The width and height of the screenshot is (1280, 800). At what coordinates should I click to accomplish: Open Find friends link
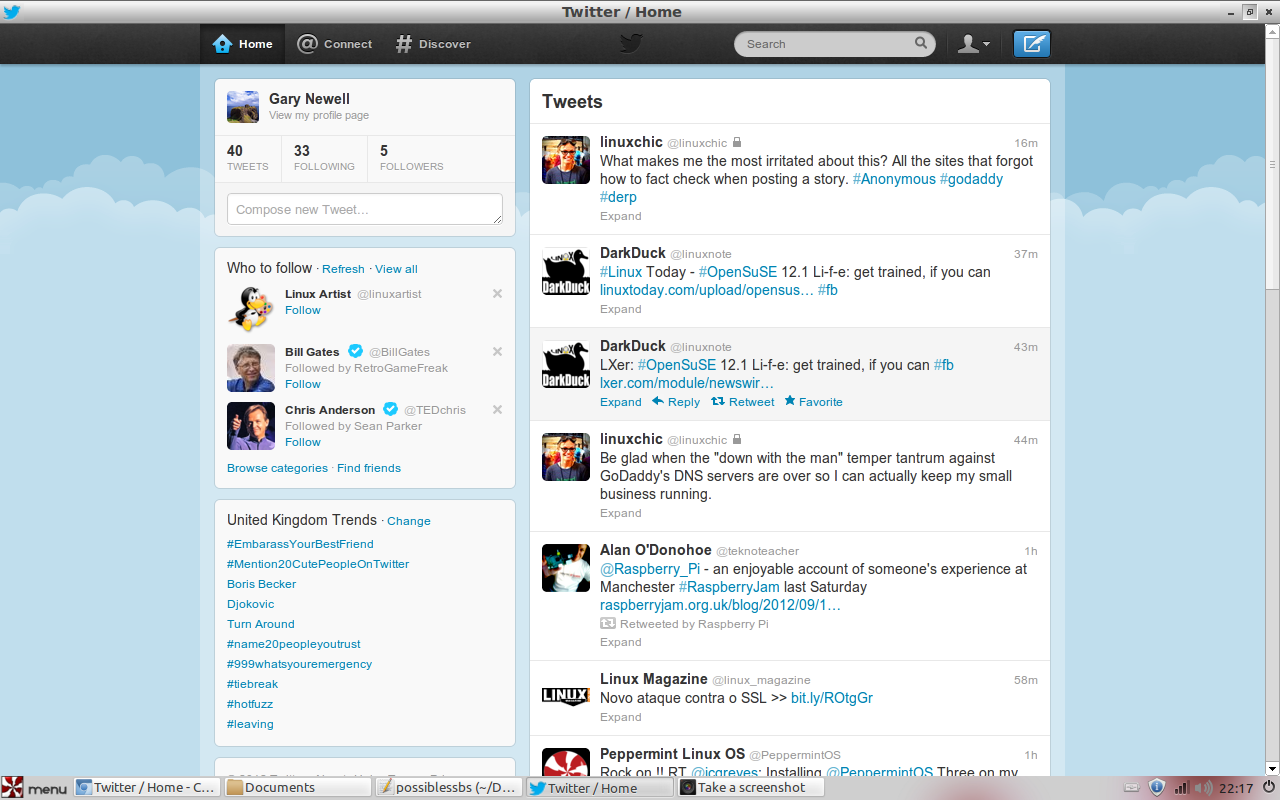point(369,468)
